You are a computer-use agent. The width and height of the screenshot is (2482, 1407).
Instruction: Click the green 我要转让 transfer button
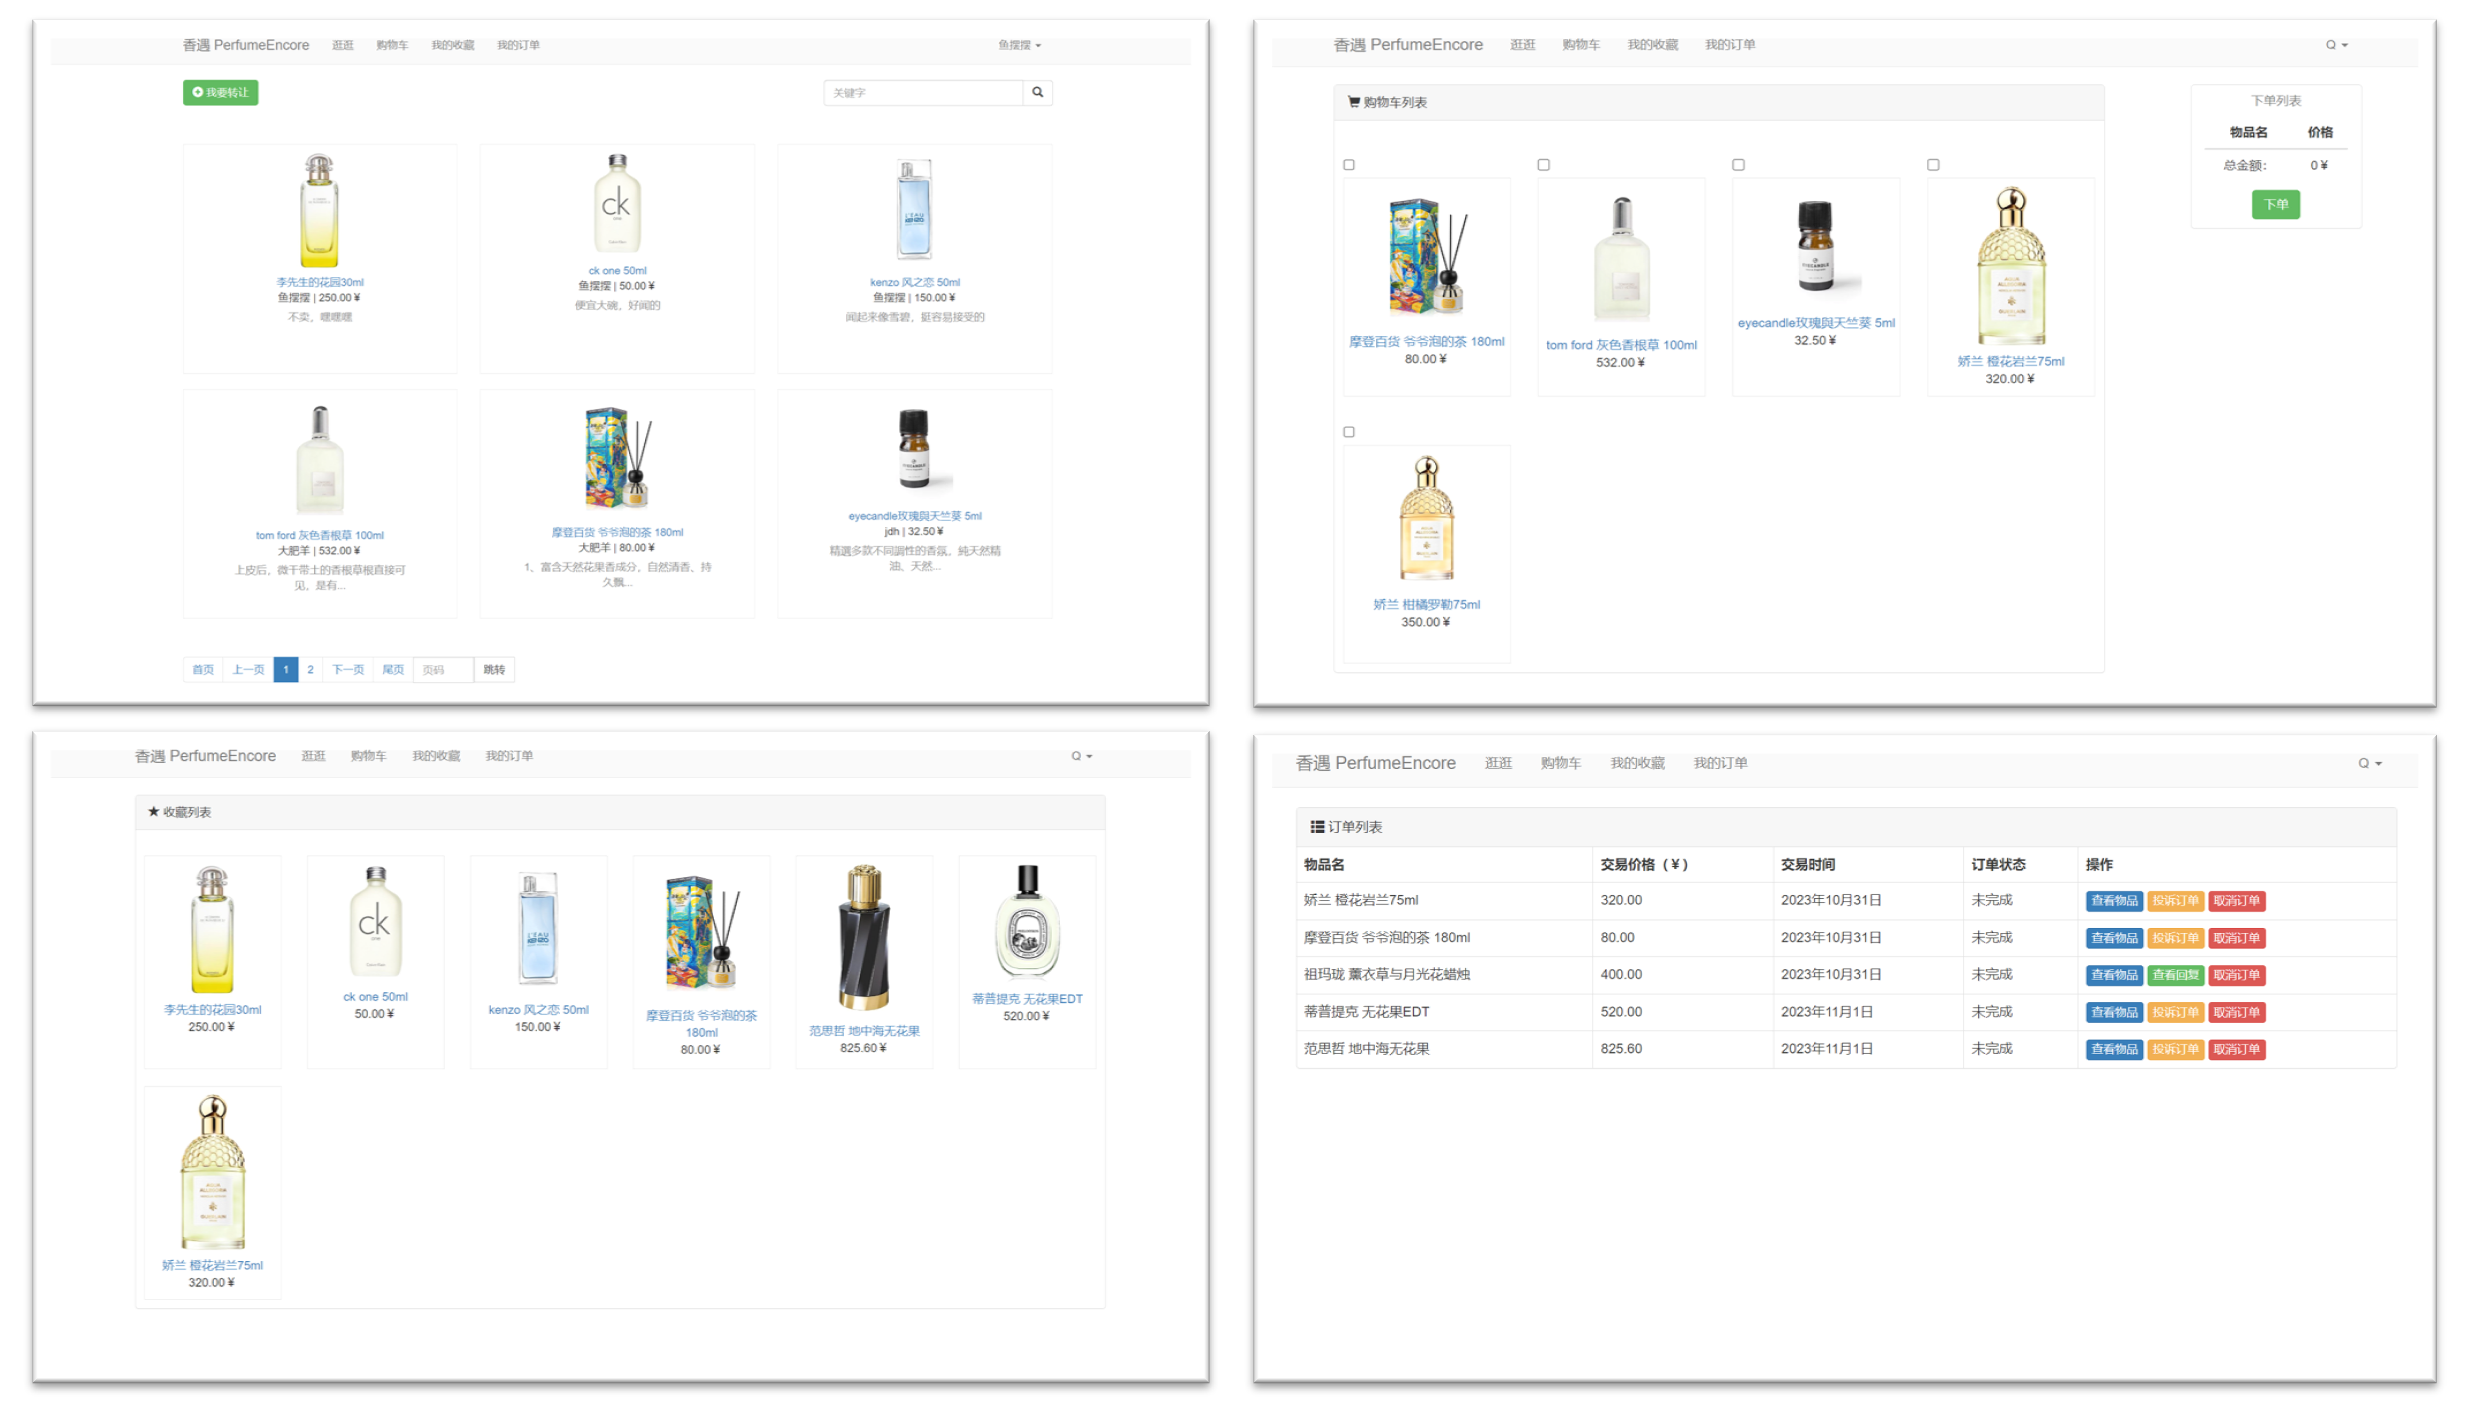coord(220,92)
